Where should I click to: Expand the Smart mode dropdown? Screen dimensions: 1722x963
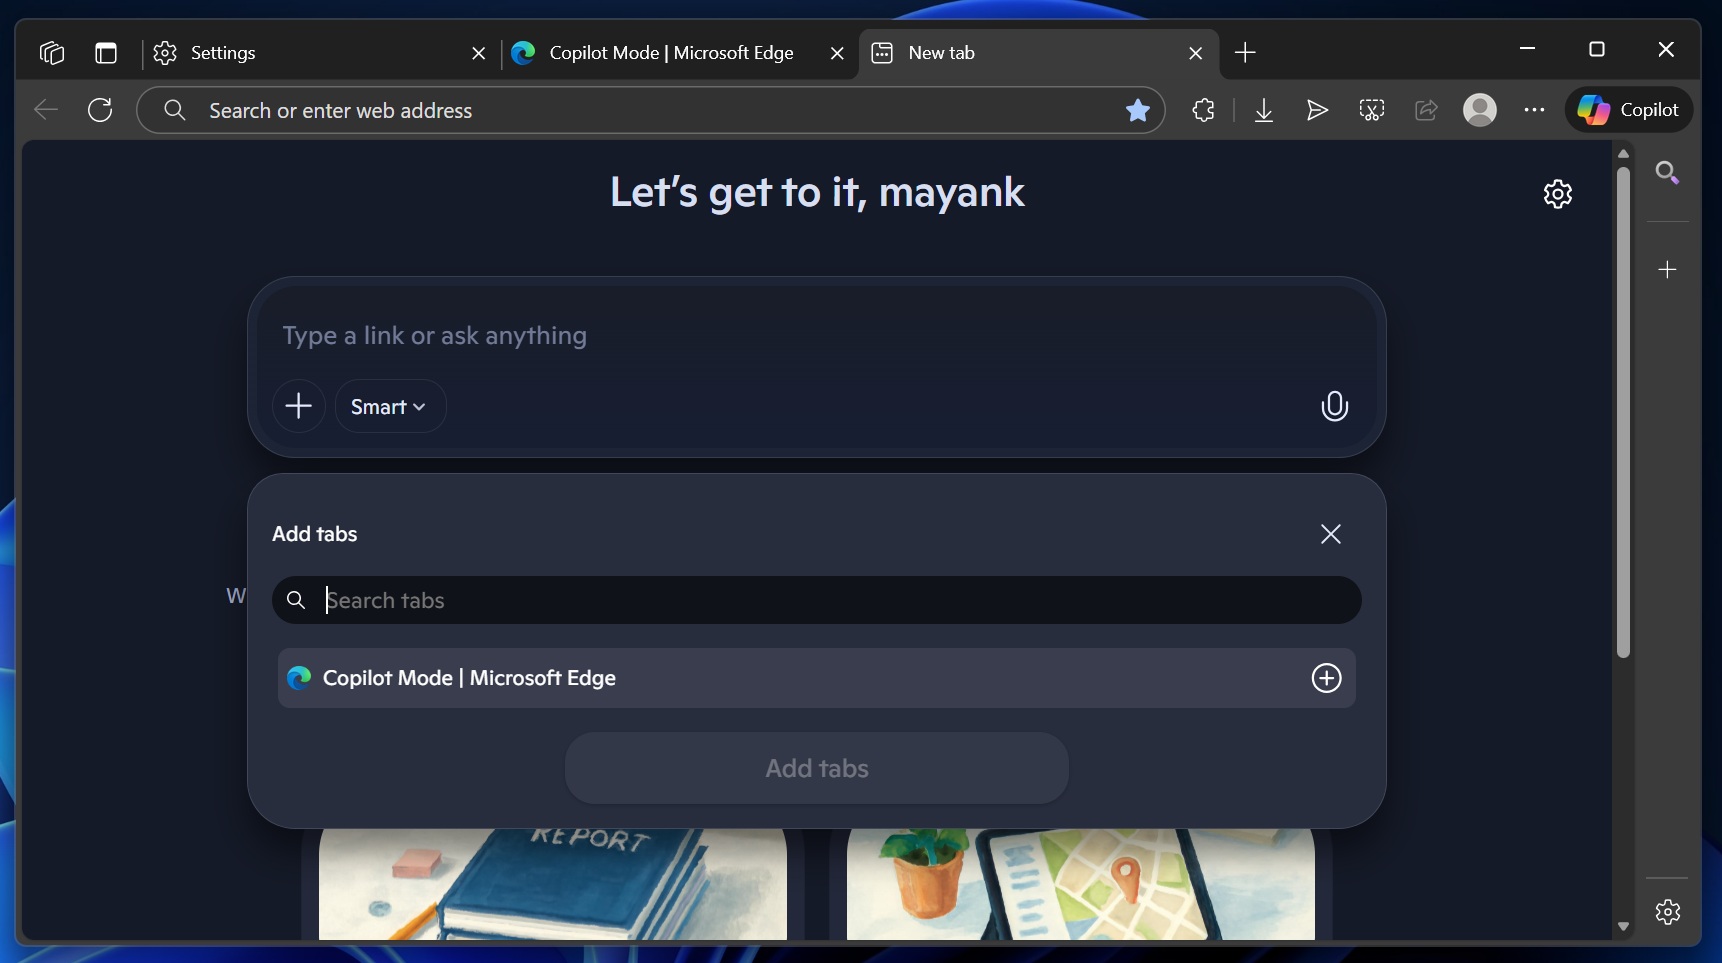390,406
